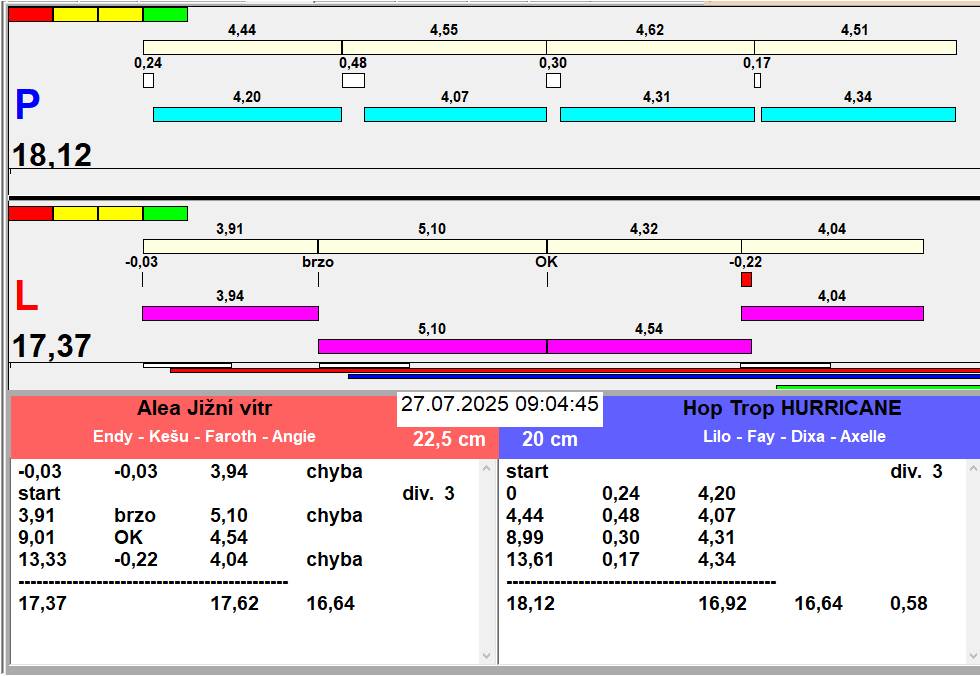
Task: Click the 16,92 value in right results
Action: click(x=722, y=604)
